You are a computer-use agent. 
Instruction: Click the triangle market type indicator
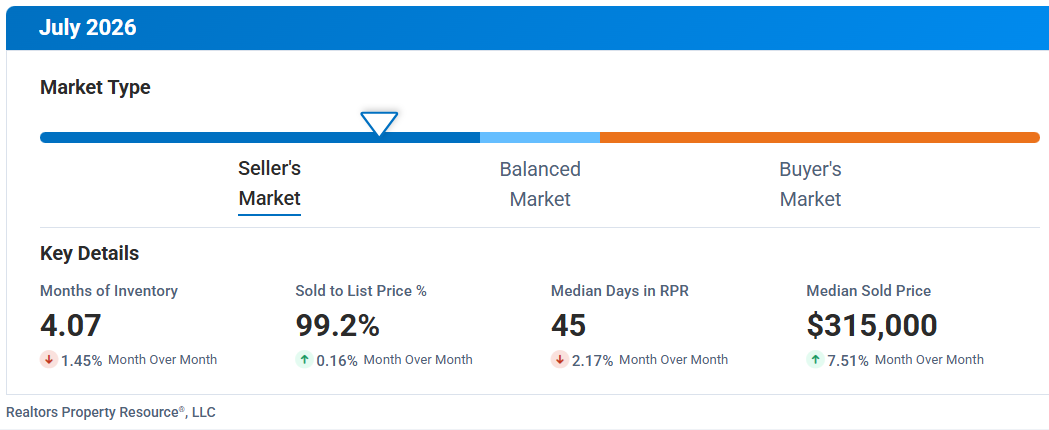pos(379,123)
